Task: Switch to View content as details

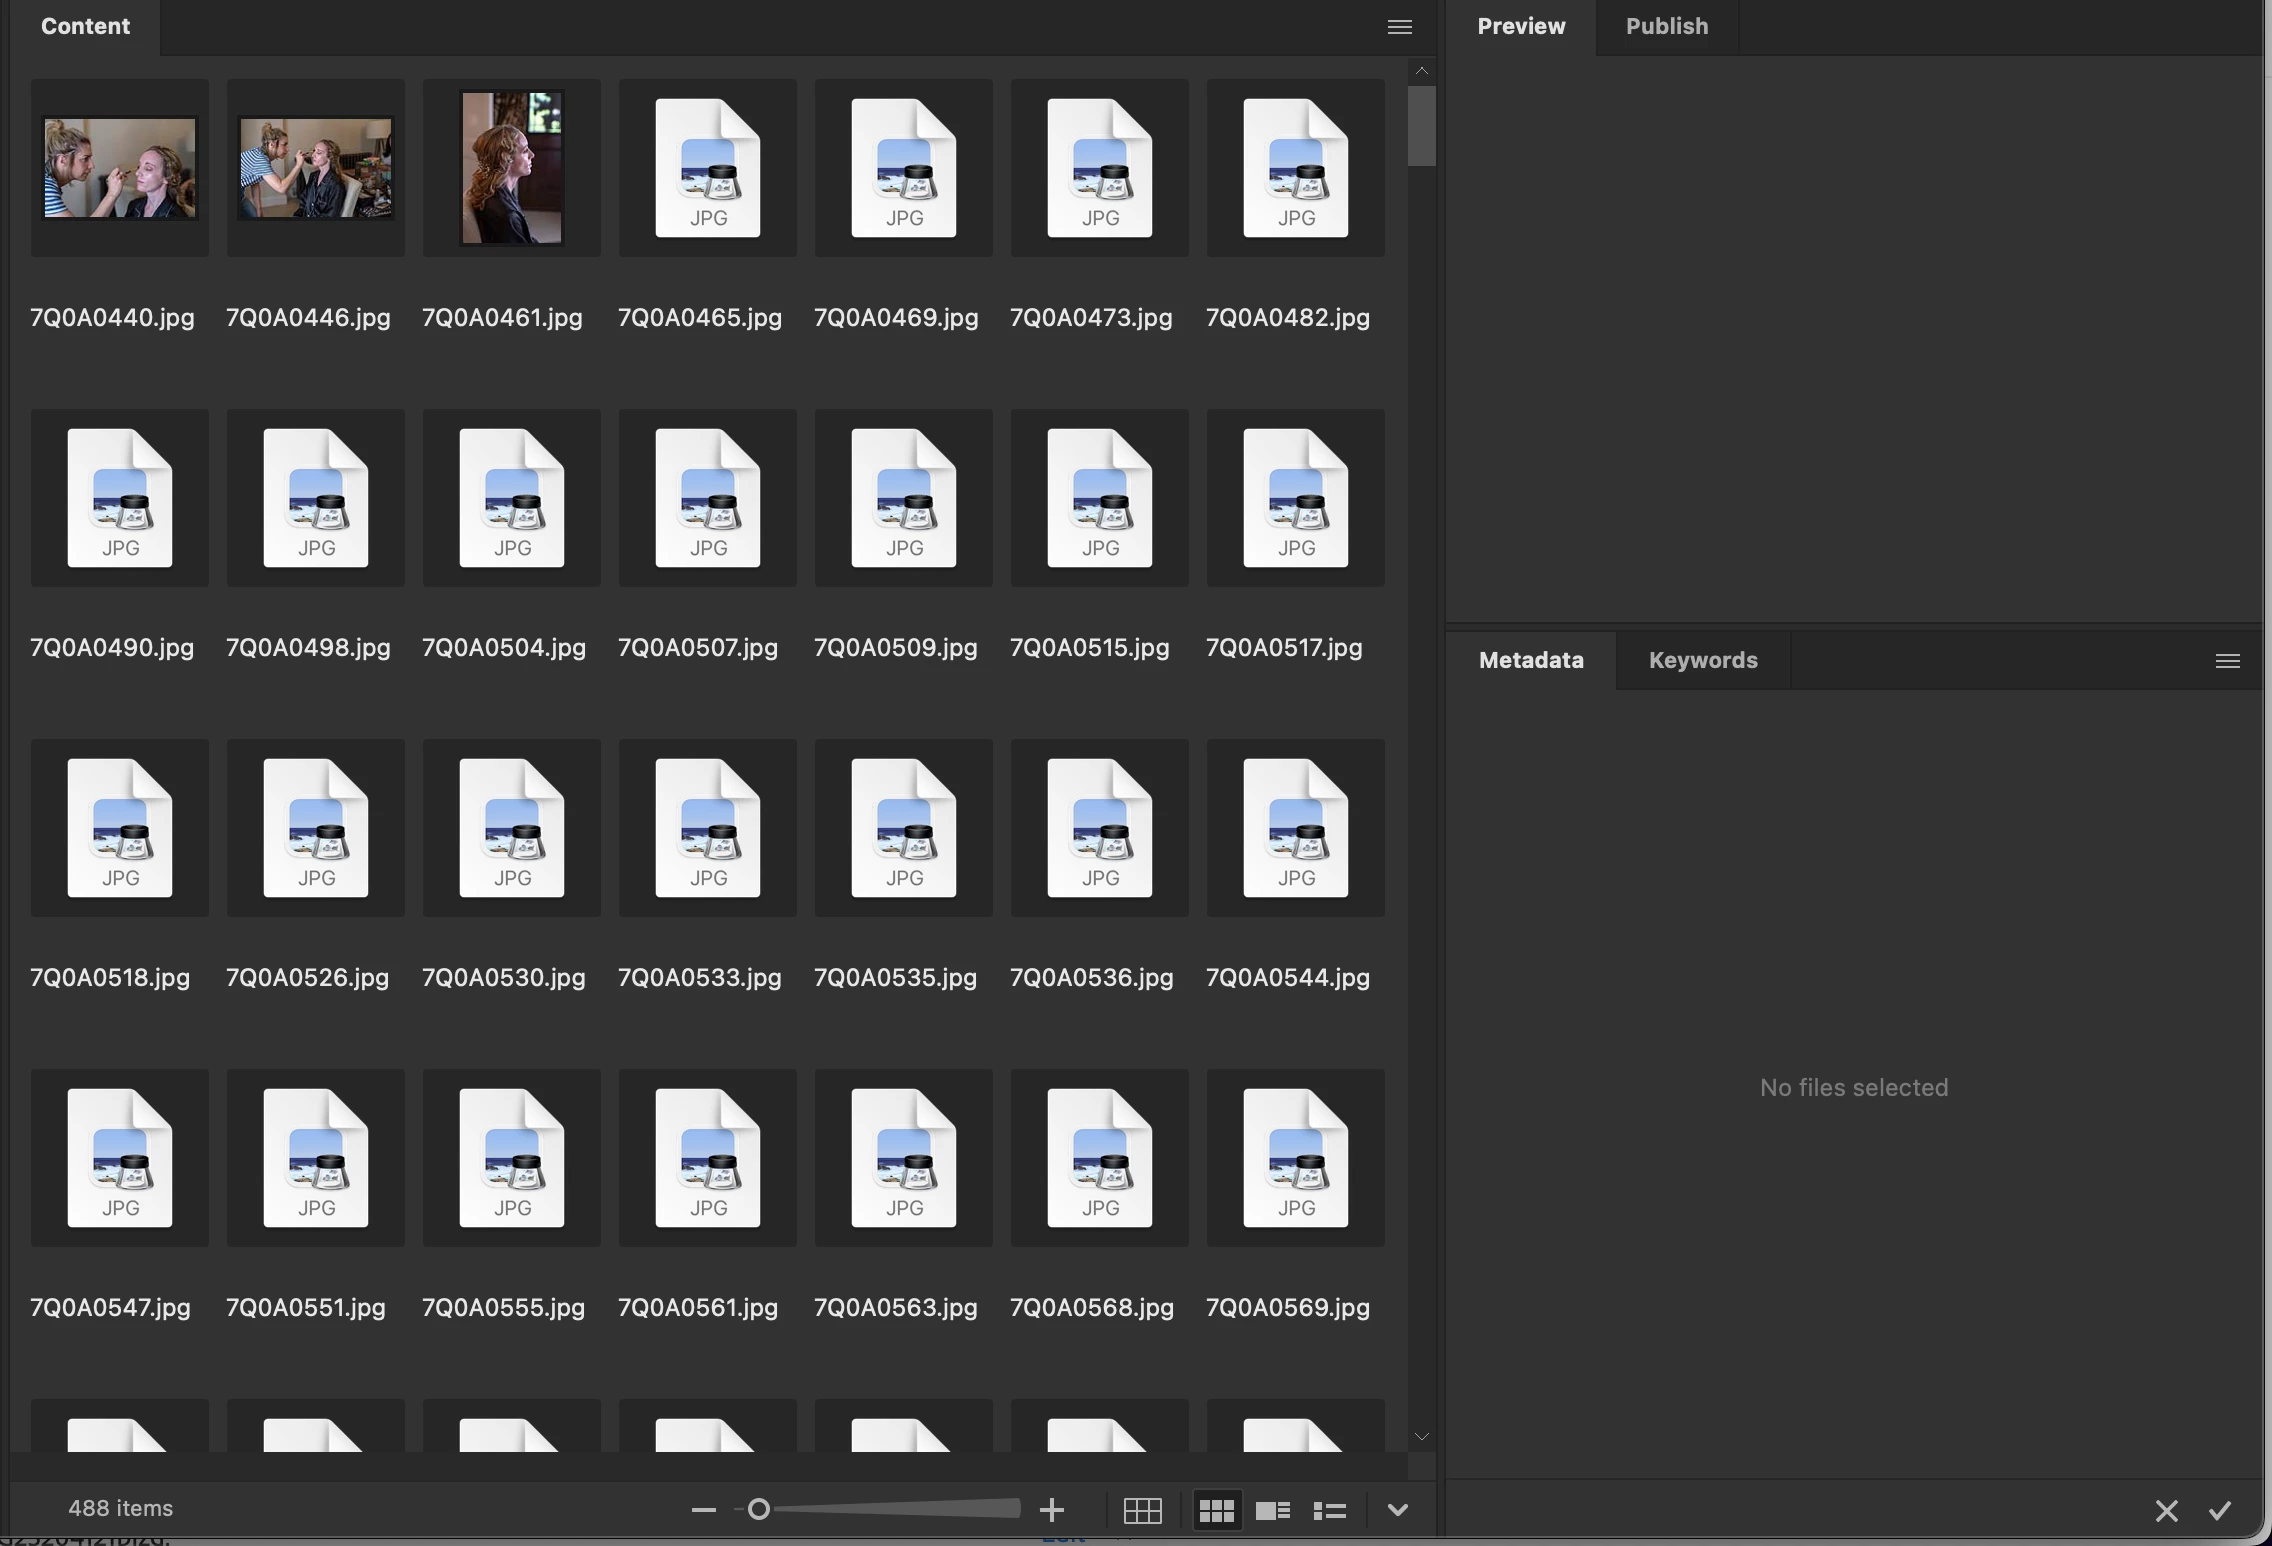Action: [1272, 1510]
